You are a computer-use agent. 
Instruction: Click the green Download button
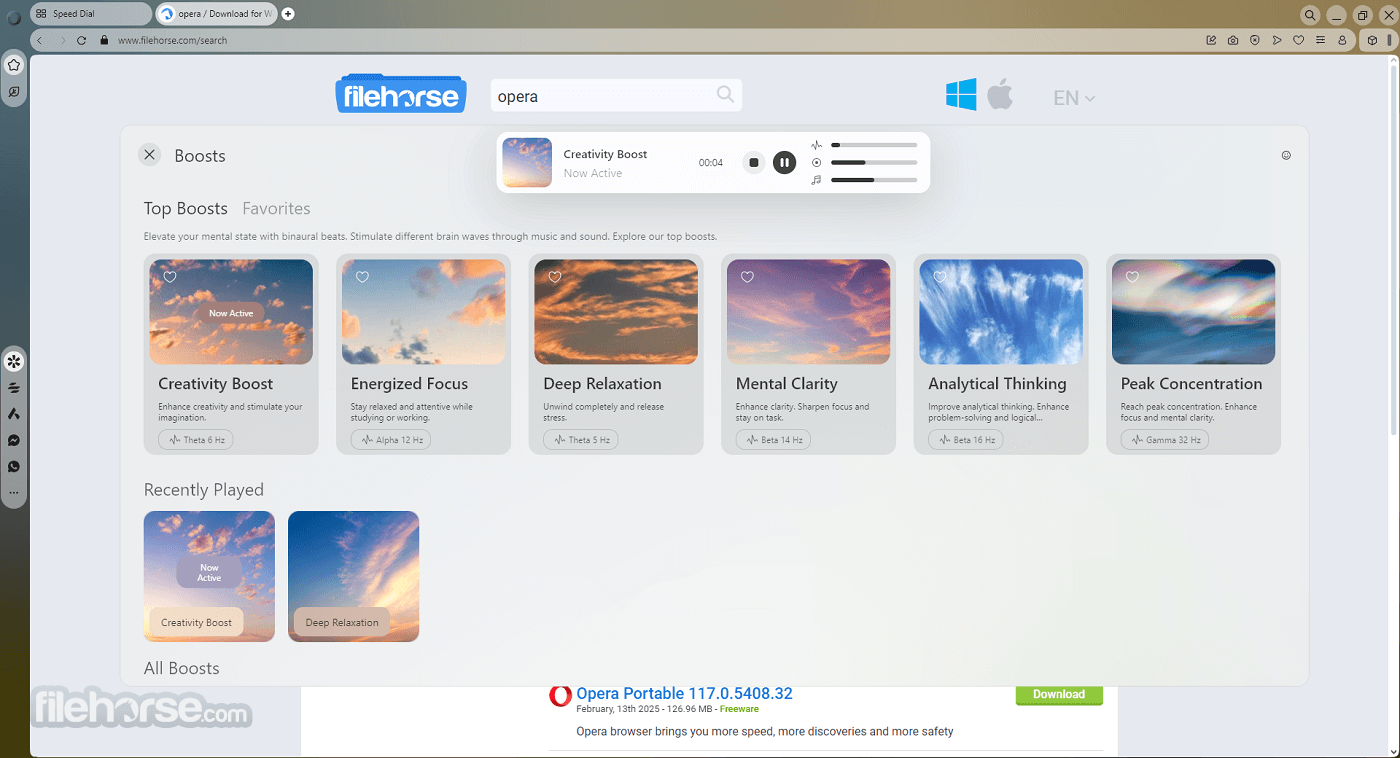tap(1059, 695)
